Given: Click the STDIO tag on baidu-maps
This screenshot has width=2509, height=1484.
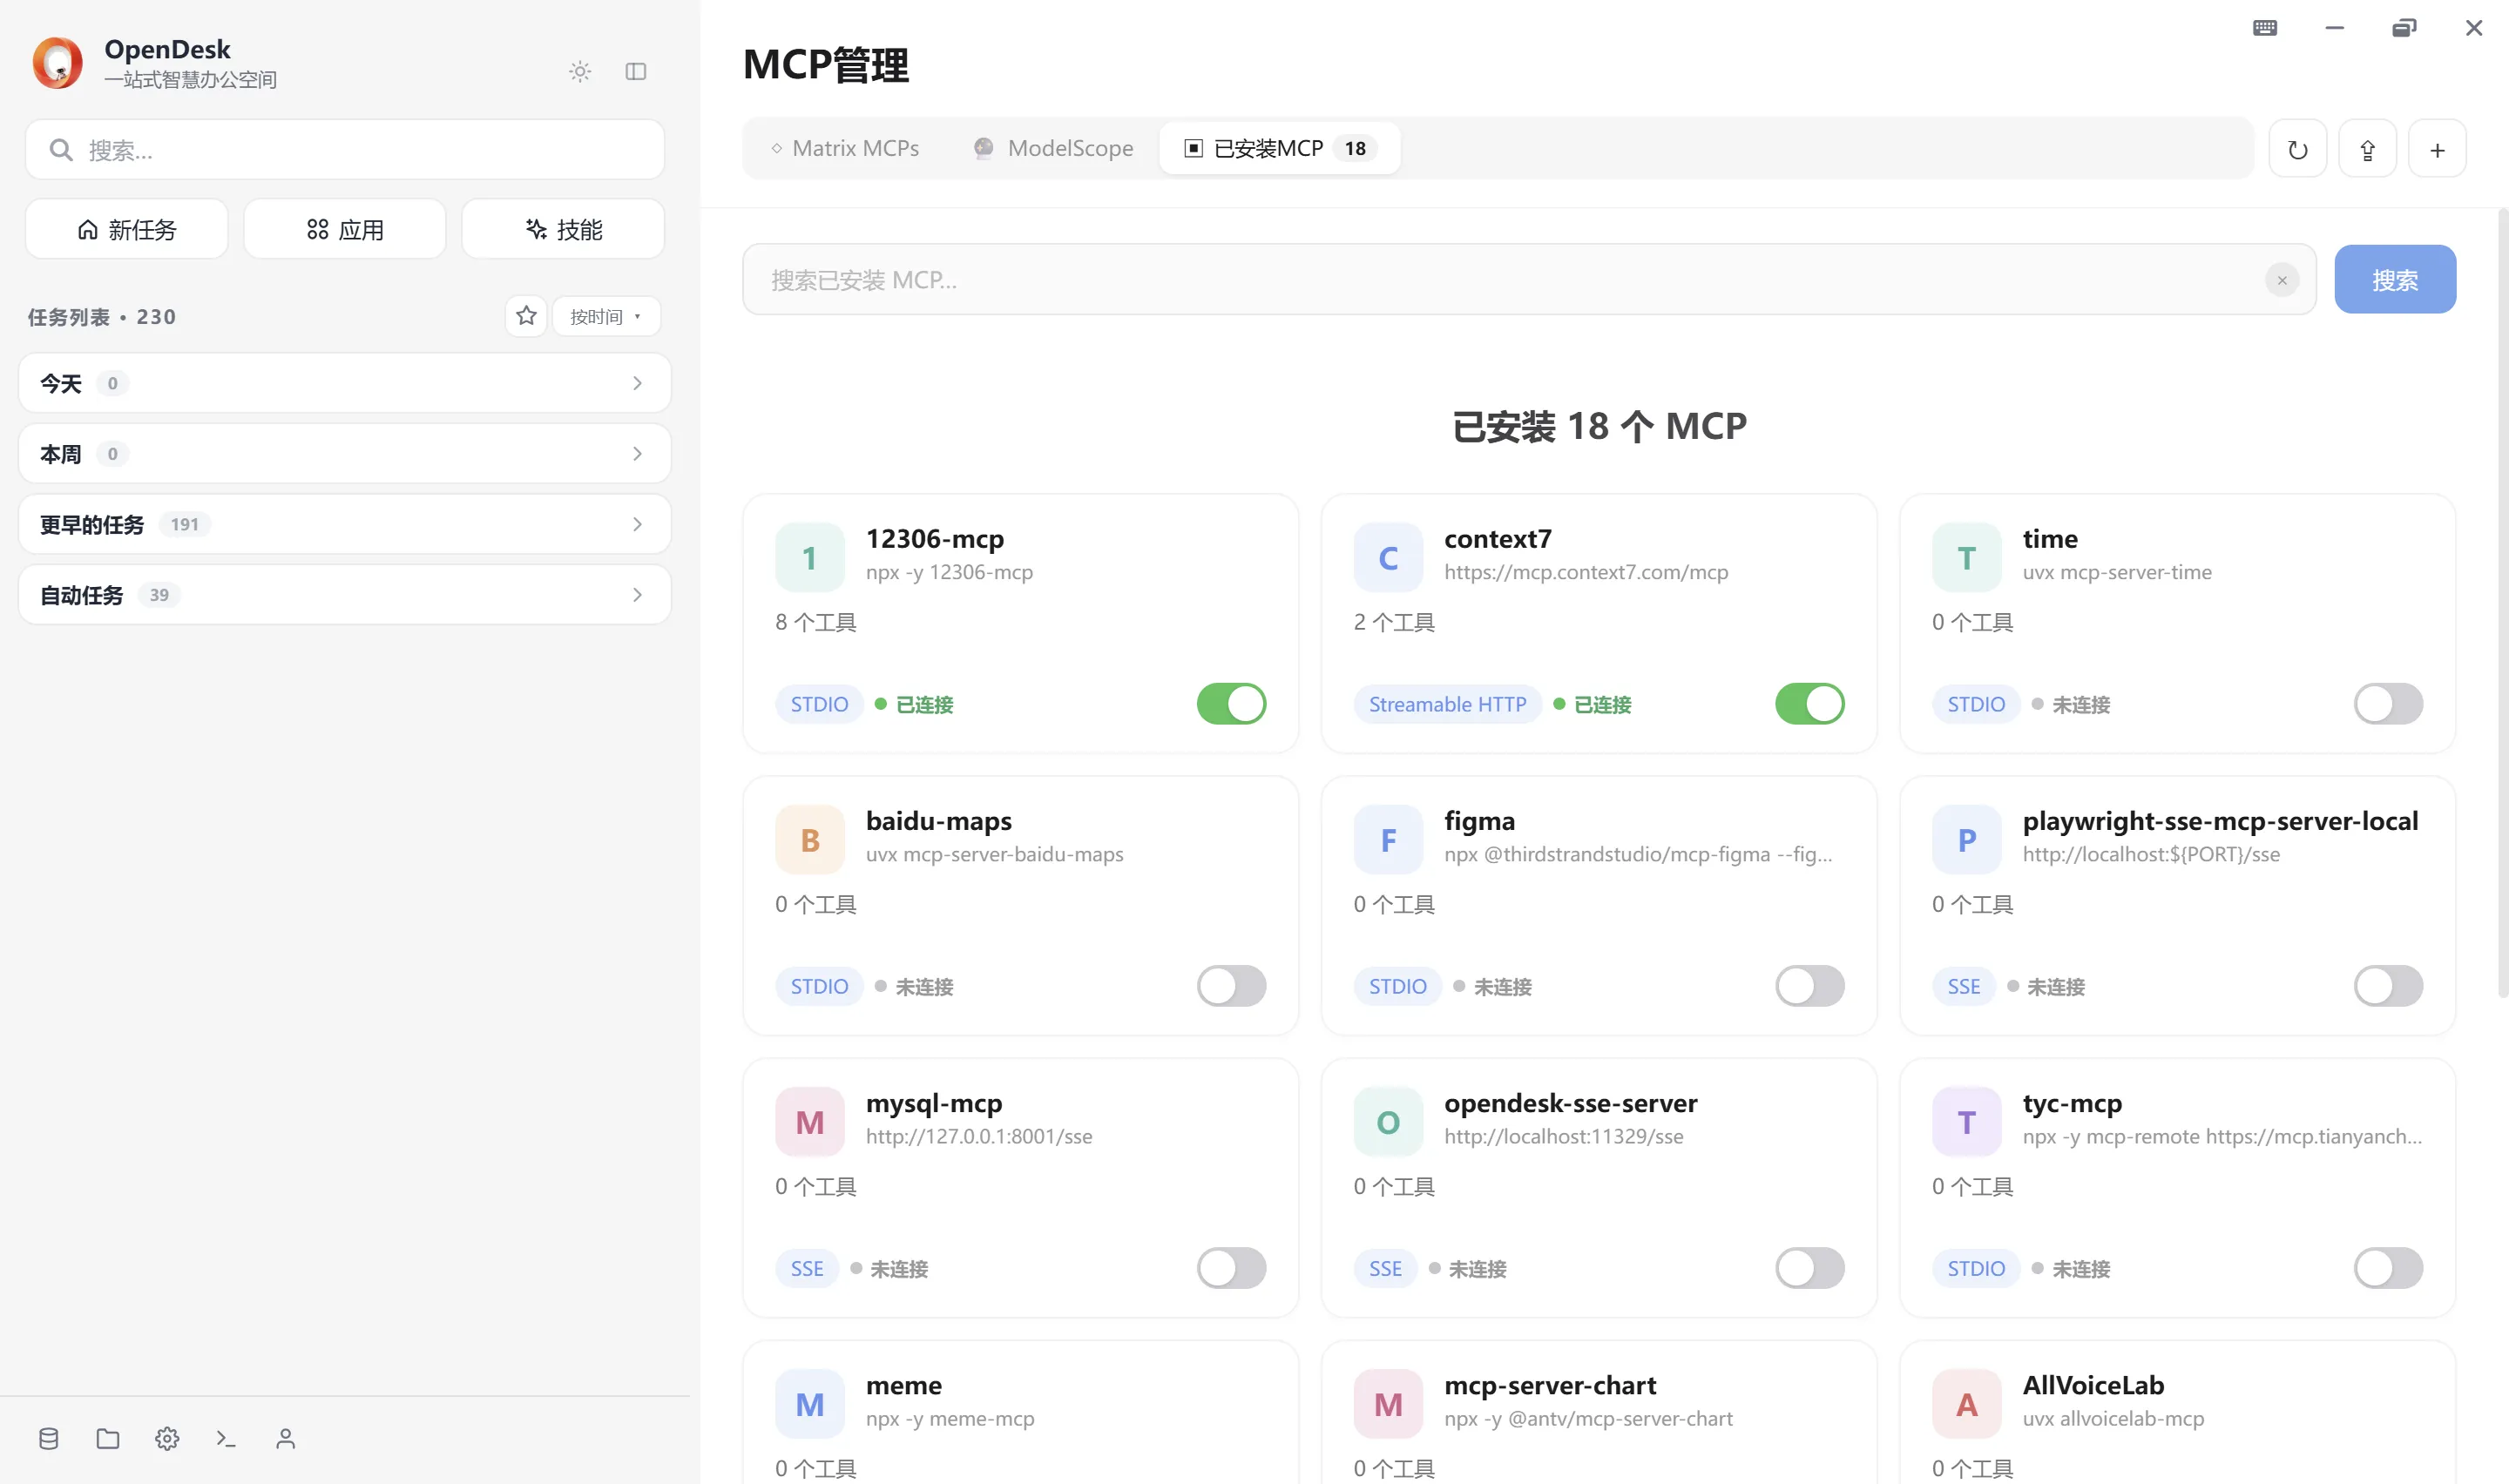Looking at the screenshot, I should [819, 986].
